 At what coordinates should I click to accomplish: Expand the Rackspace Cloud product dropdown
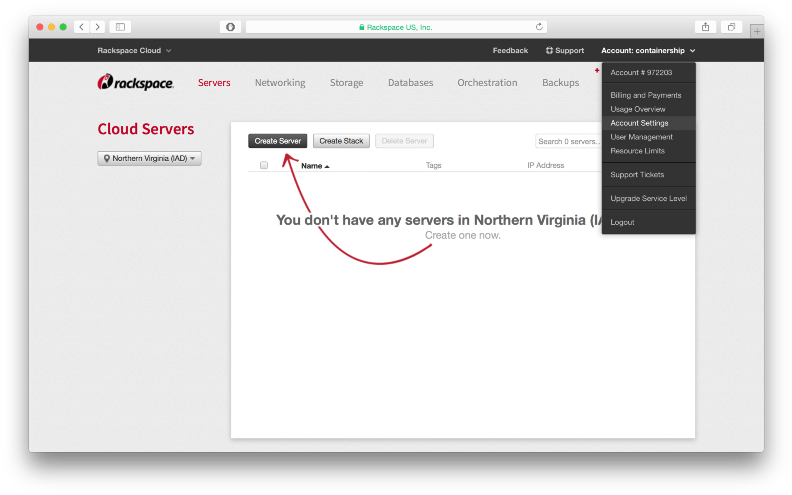(x=135, y=50)
